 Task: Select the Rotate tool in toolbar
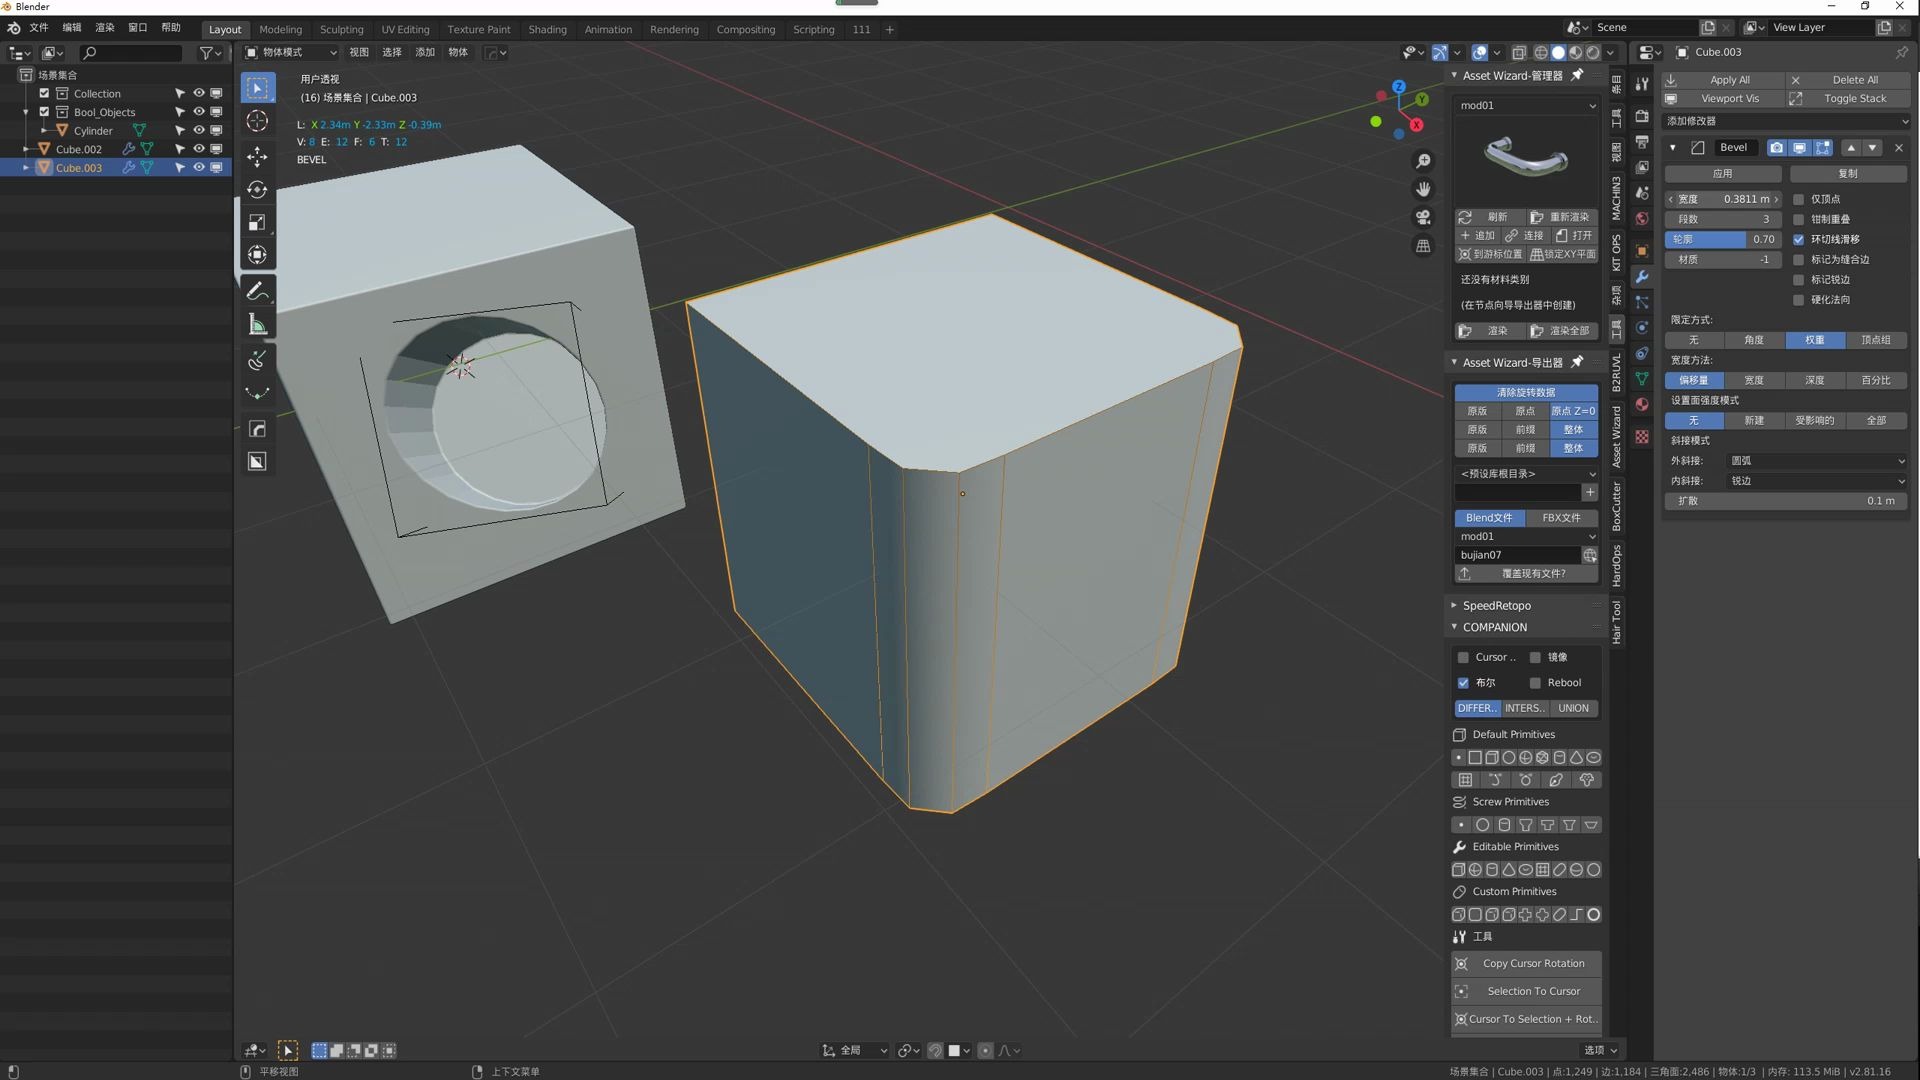click(x=257, y=189)
